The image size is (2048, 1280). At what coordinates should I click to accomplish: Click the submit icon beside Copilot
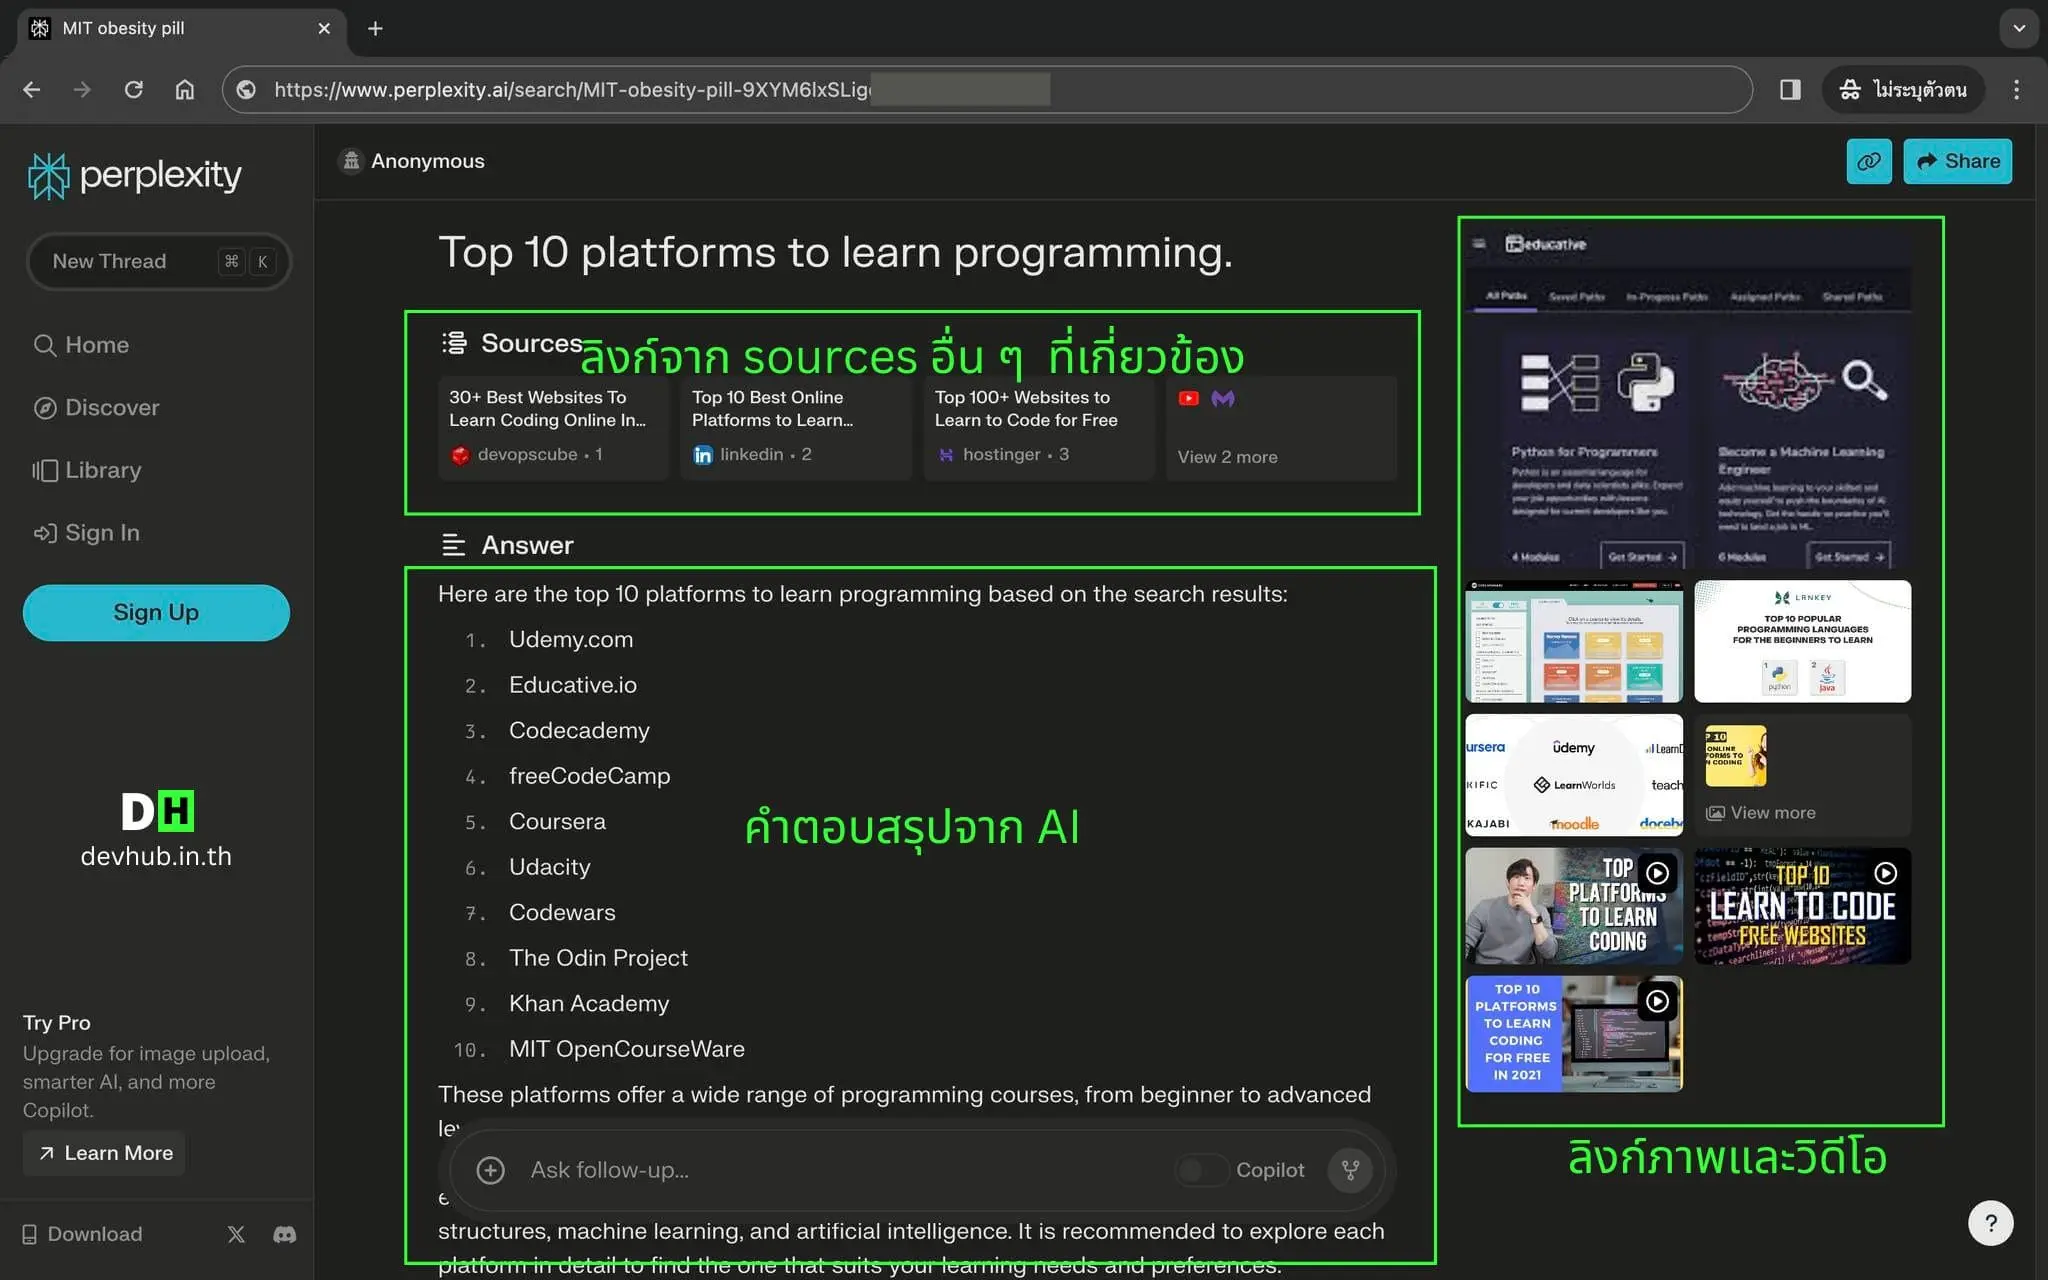[1350, 1170]
